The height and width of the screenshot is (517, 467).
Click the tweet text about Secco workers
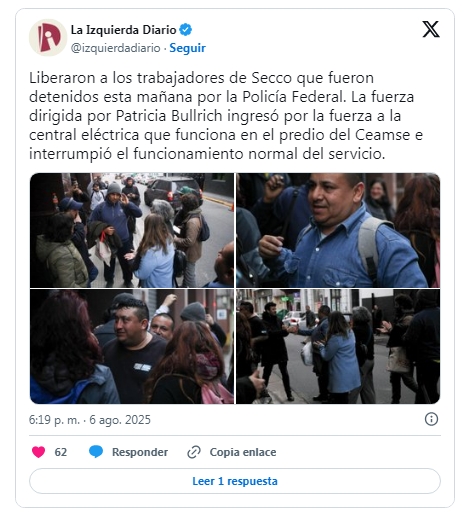coord(226,116)
